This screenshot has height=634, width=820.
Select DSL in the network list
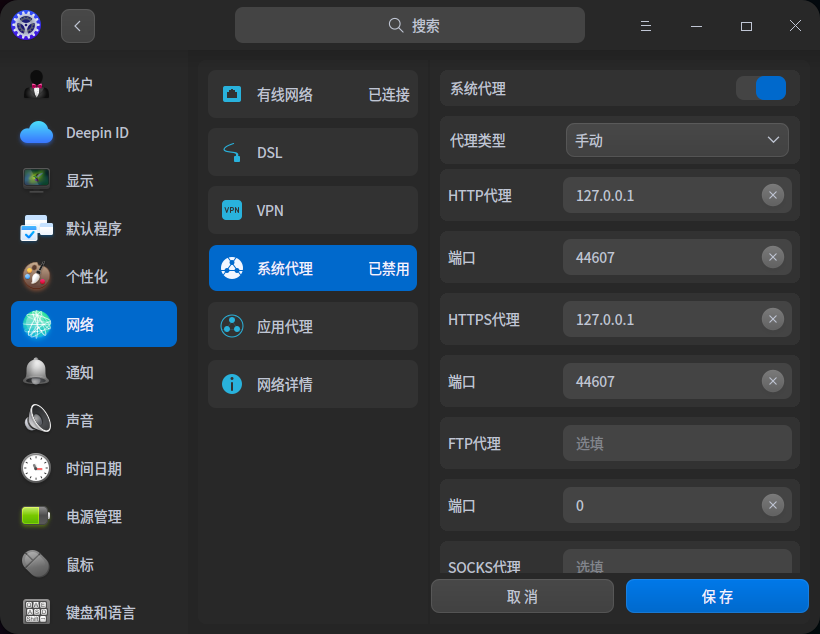(313, 152)
